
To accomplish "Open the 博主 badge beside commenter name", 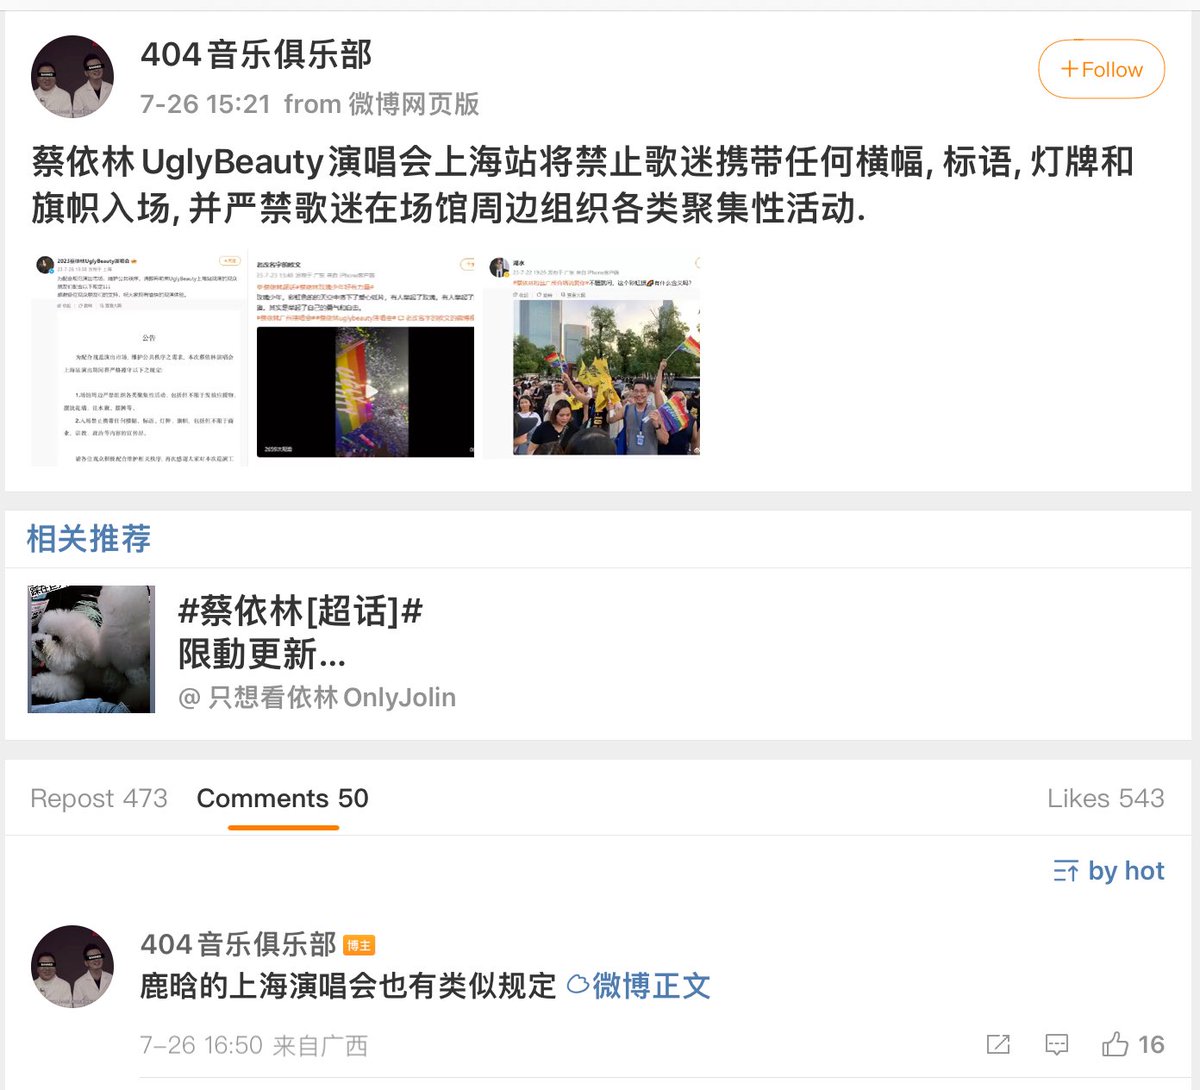I will click(x=359, y=945).
